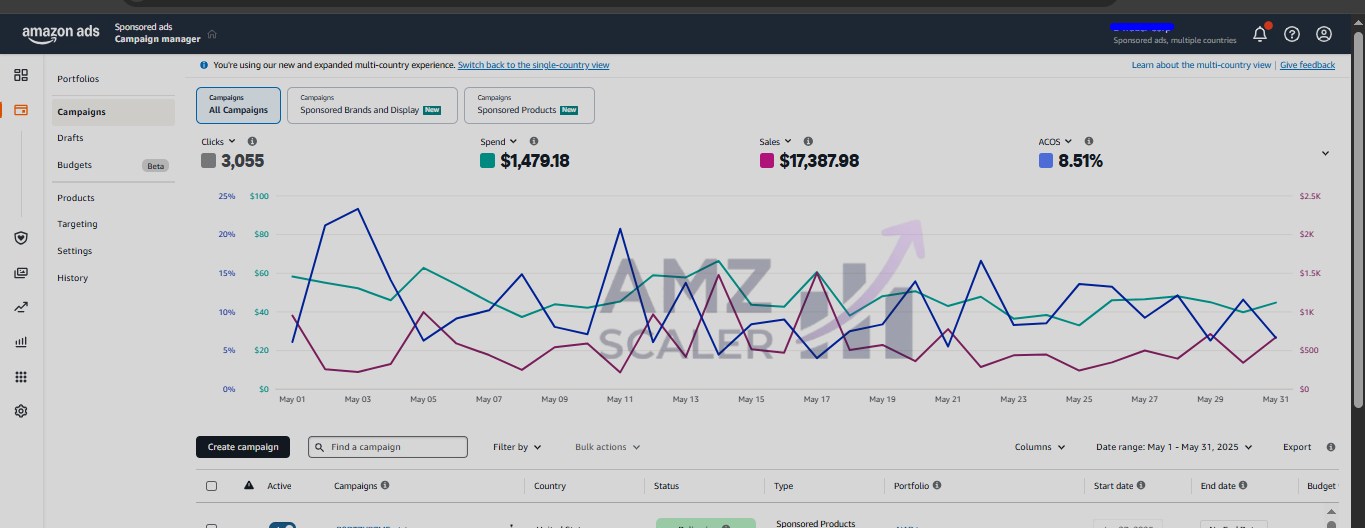This screenshot has height=528, width=1365.
Task: Click info icon next to Clicks metric
Action: point(252,142)
